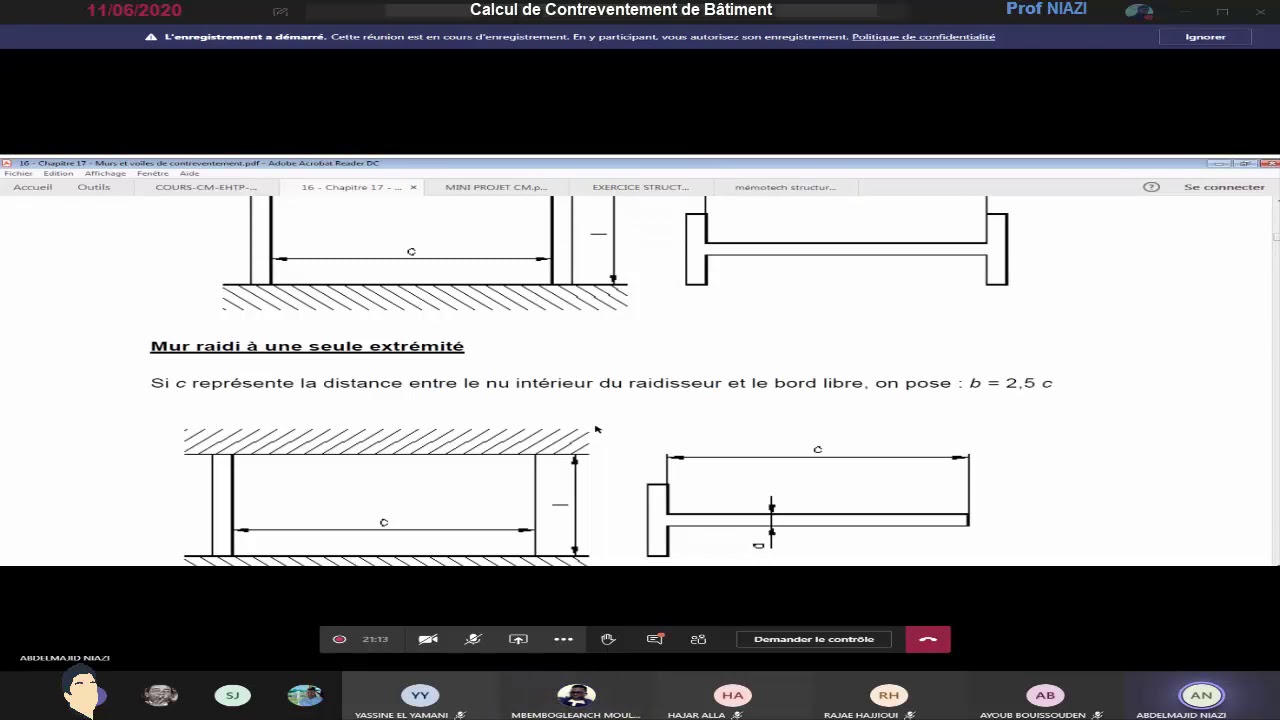
Task: Show the participants list
Action: pyautogui.click(x=699, y=639)
